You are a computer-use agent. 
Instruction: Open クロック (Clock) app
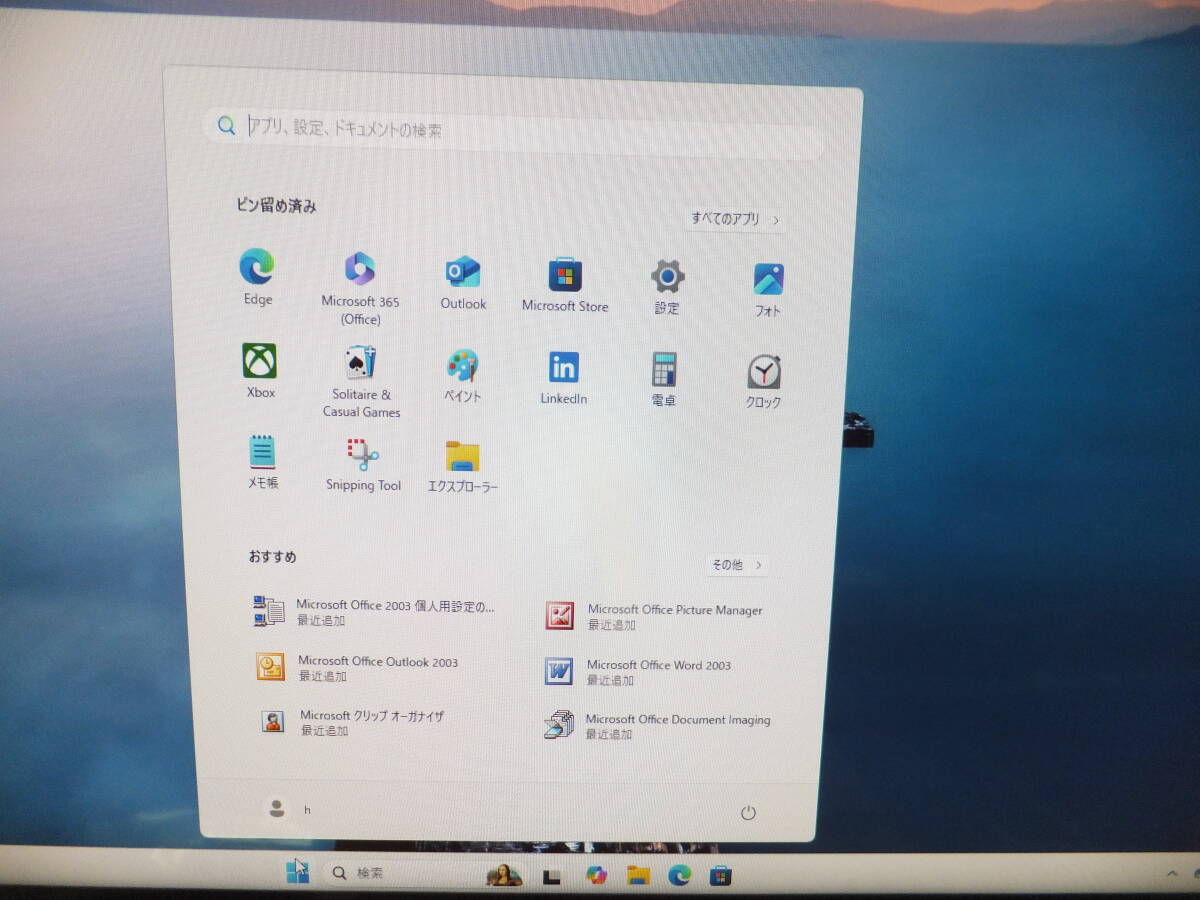764,381
